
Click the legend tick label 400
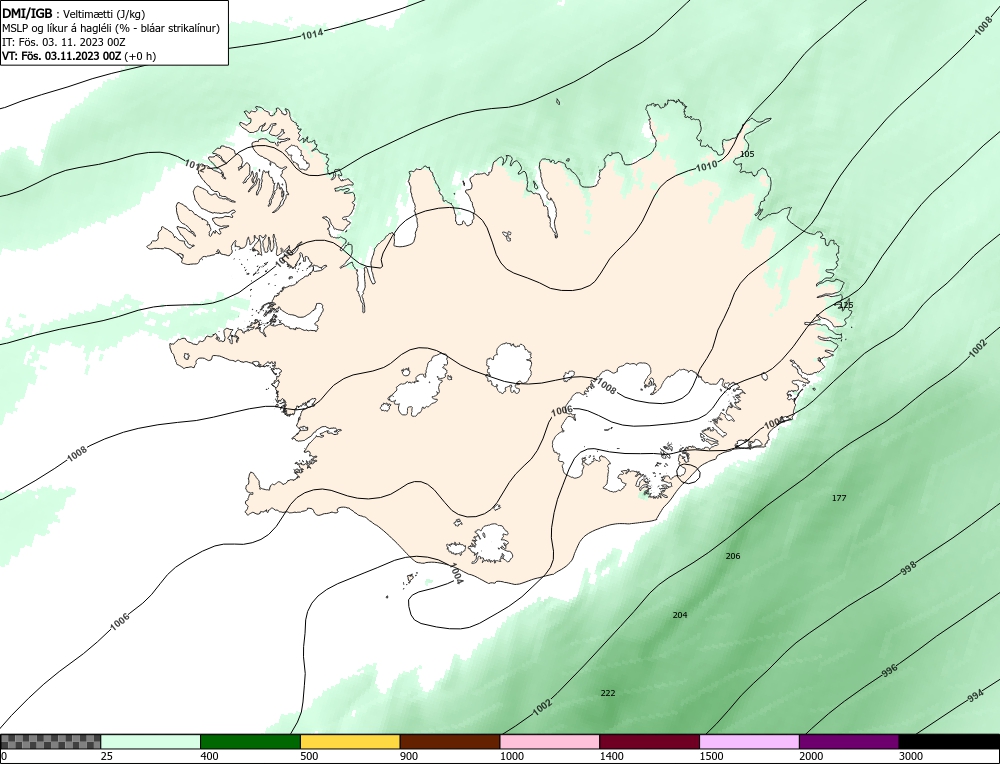[209, 757]
